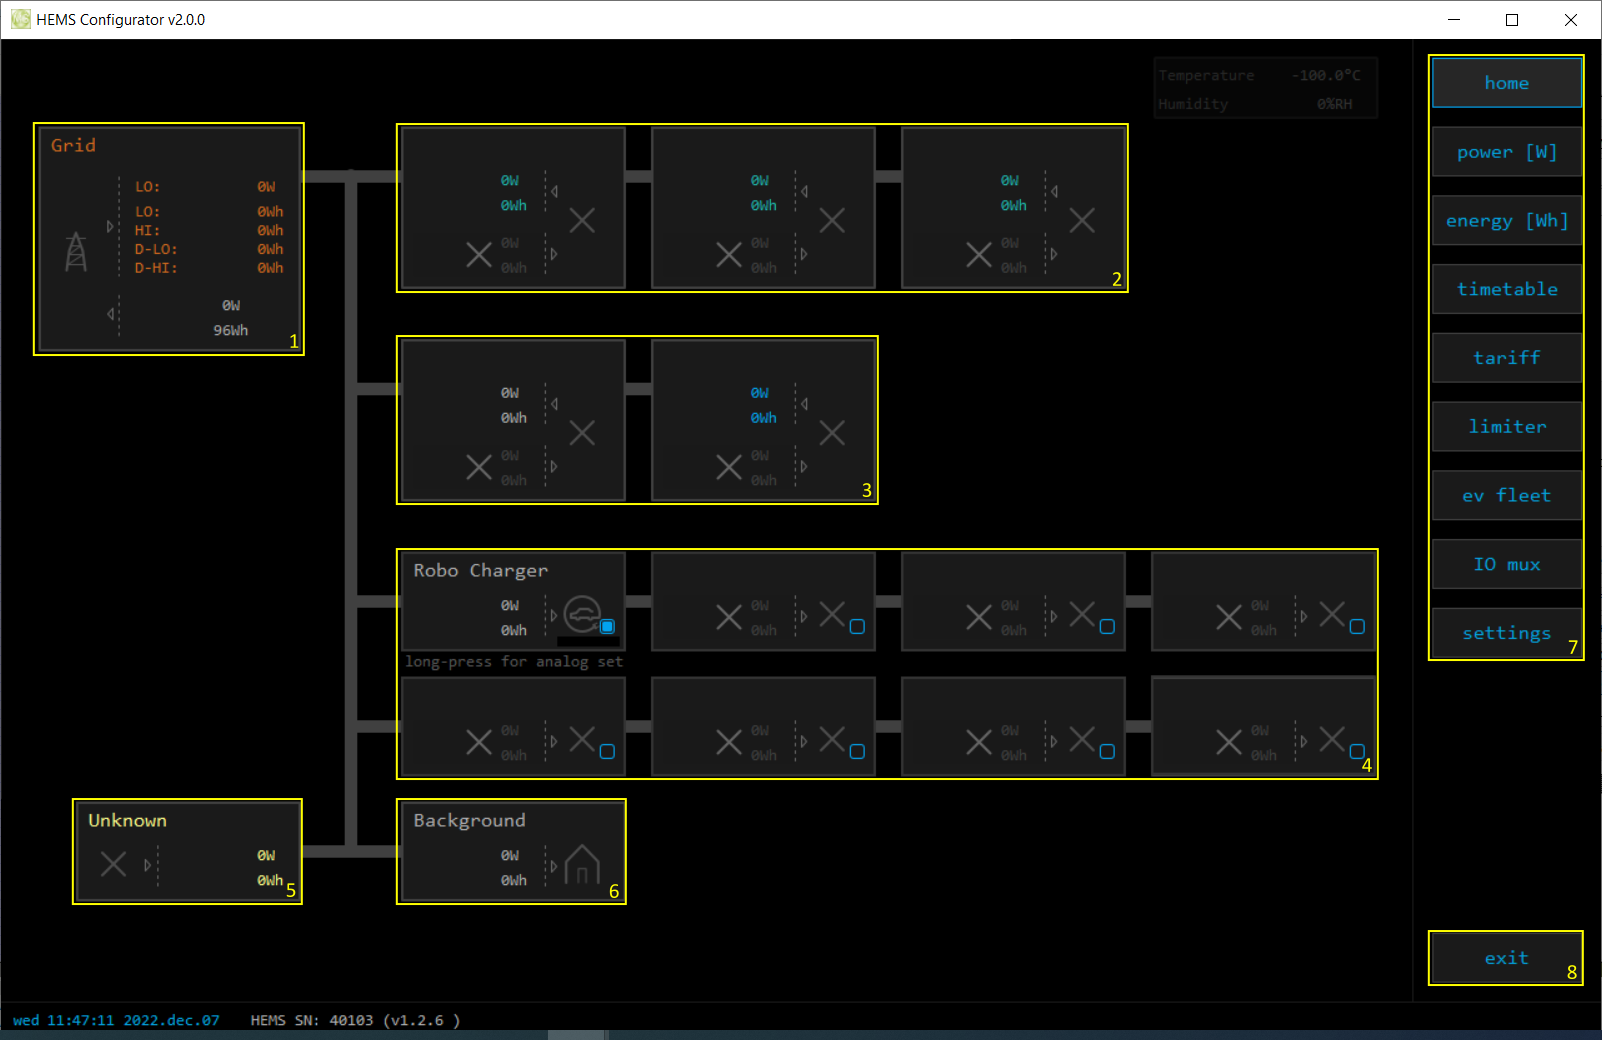Click the arrow icon in Unknown tile
1602x1040 pixels.
tap(147, 865)
